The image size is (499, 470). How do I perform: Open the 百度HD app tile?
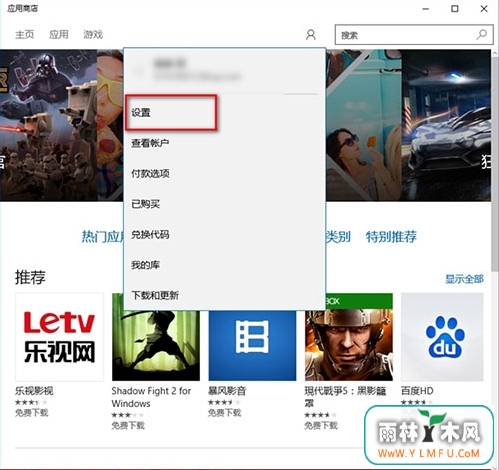(442, 337)
